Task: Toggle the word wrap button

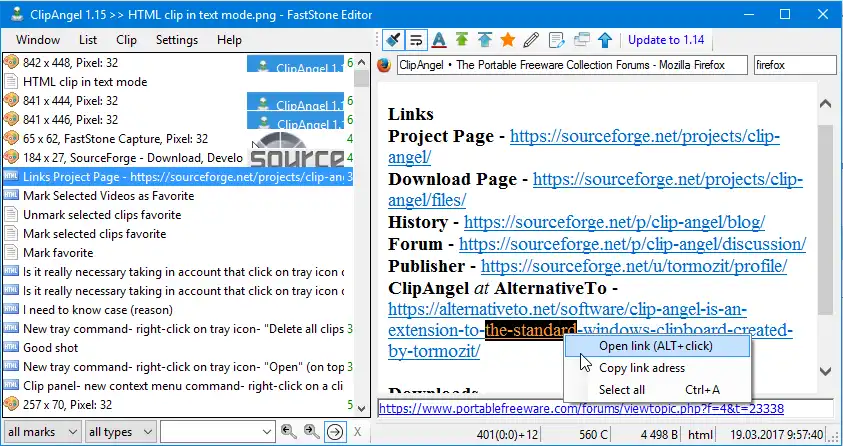Action: 416,40
